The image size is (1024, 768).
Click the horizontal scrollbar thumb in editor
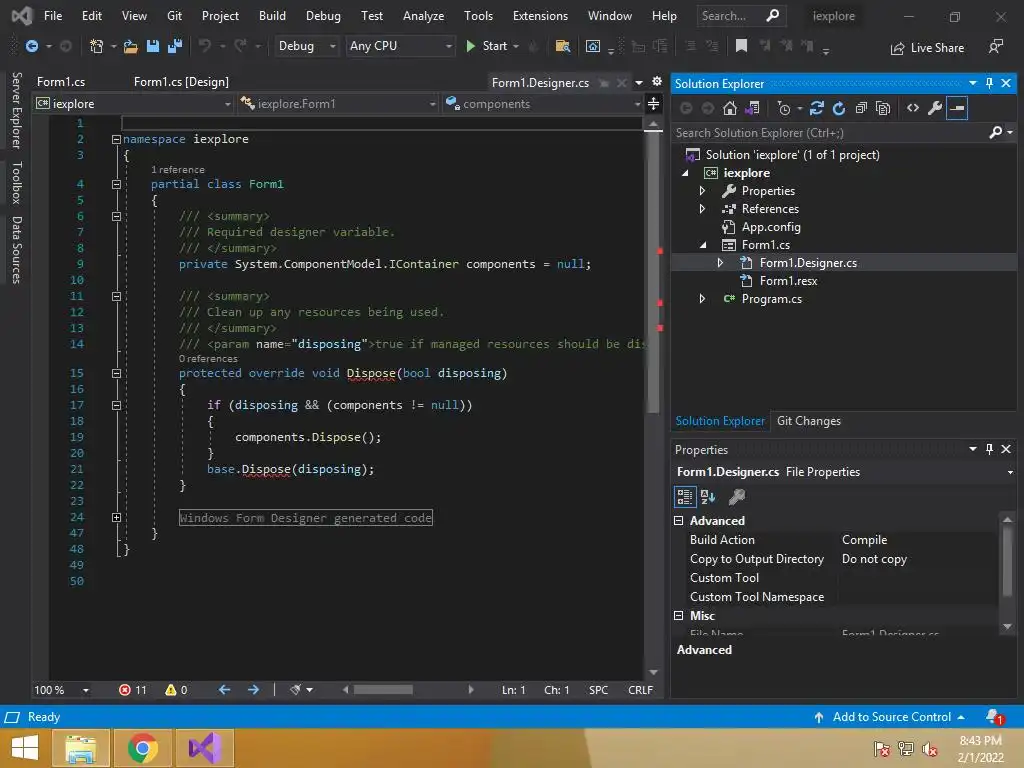coord(383,690)
